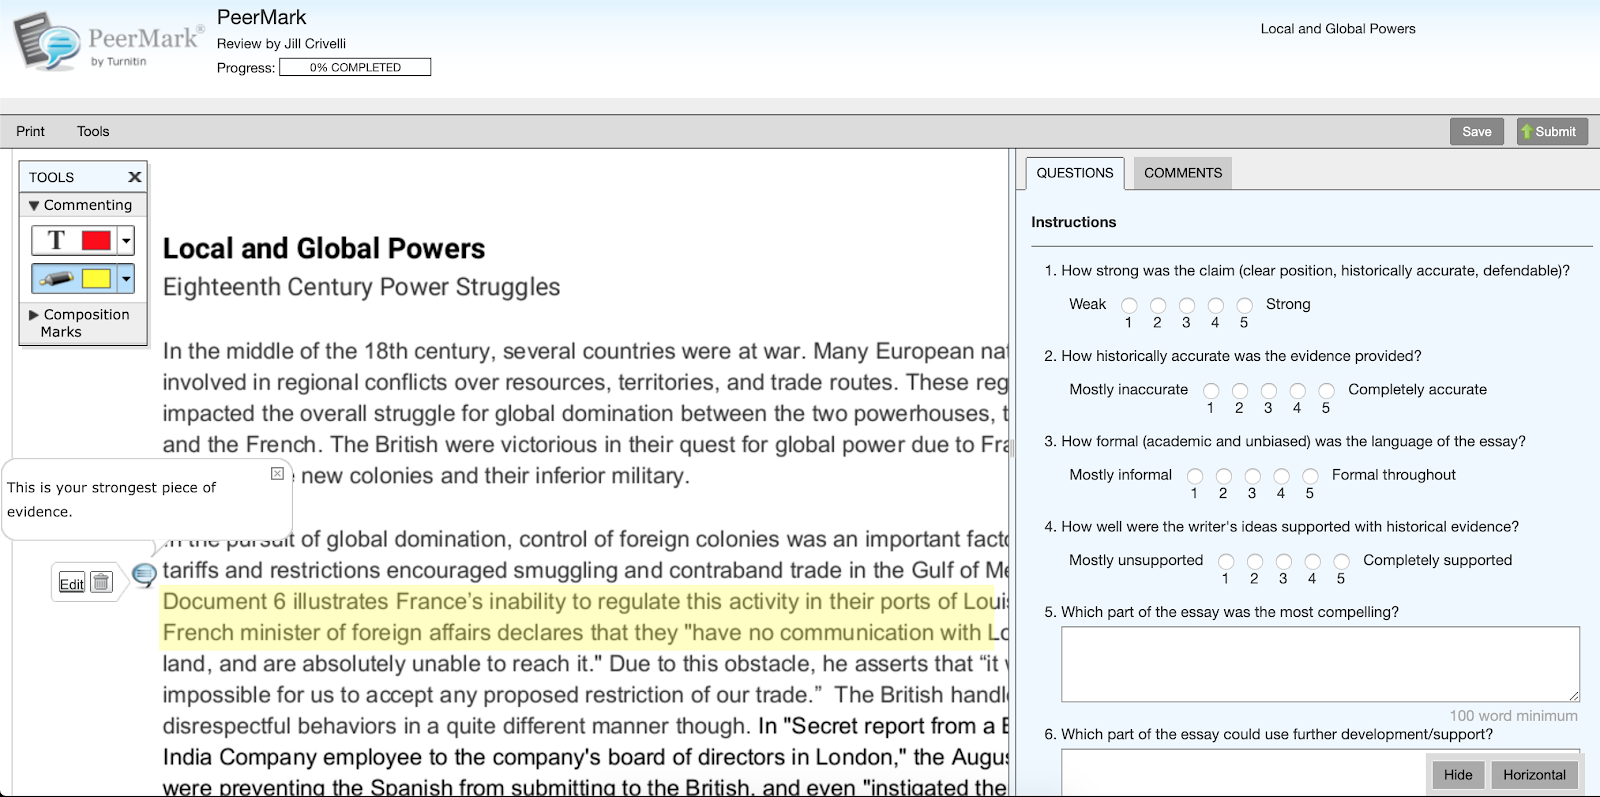Rate idea support as 2

click(1255, 562)
